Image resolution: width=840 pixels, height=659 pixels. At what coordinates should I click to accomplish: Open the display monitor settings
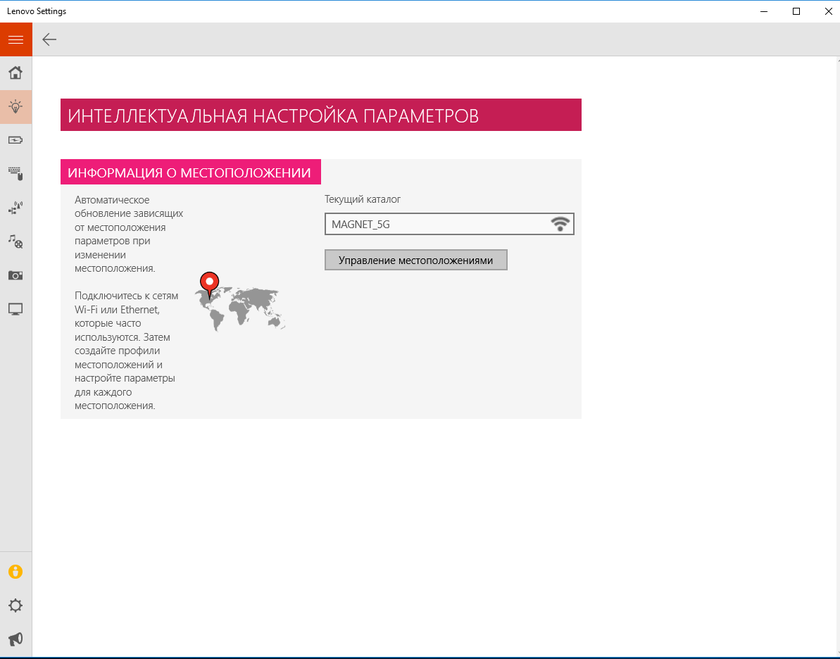coord(15,309)
